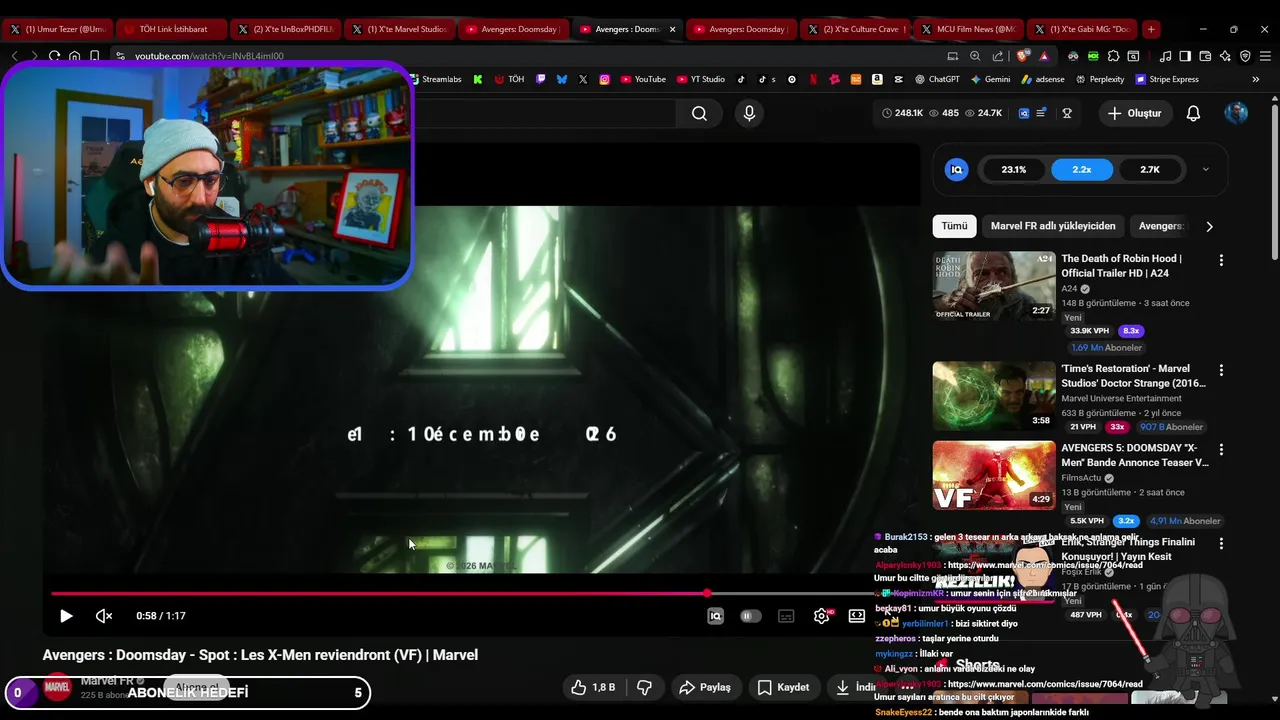This screenshot has width=1280, height=720.
Task: Open adsense bookmark
Action: [x=1043, y=79]
